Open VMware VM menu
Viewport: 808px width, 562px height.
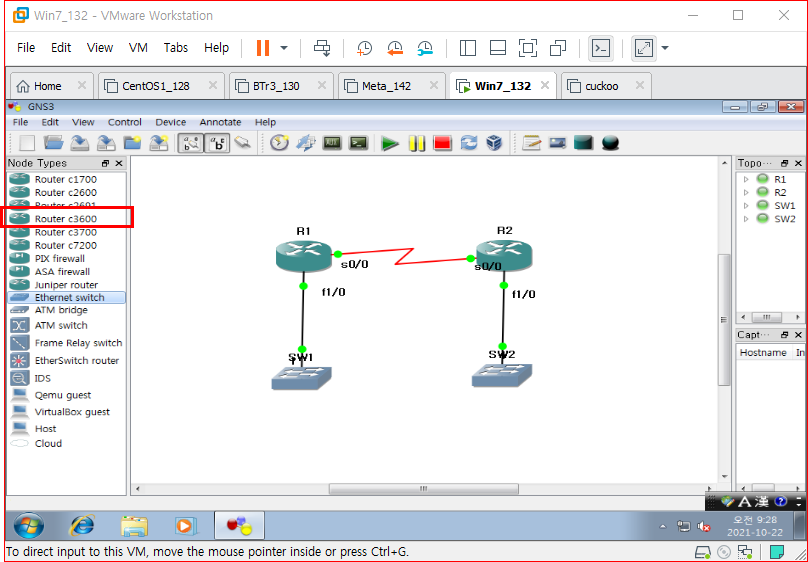point(138,48)
